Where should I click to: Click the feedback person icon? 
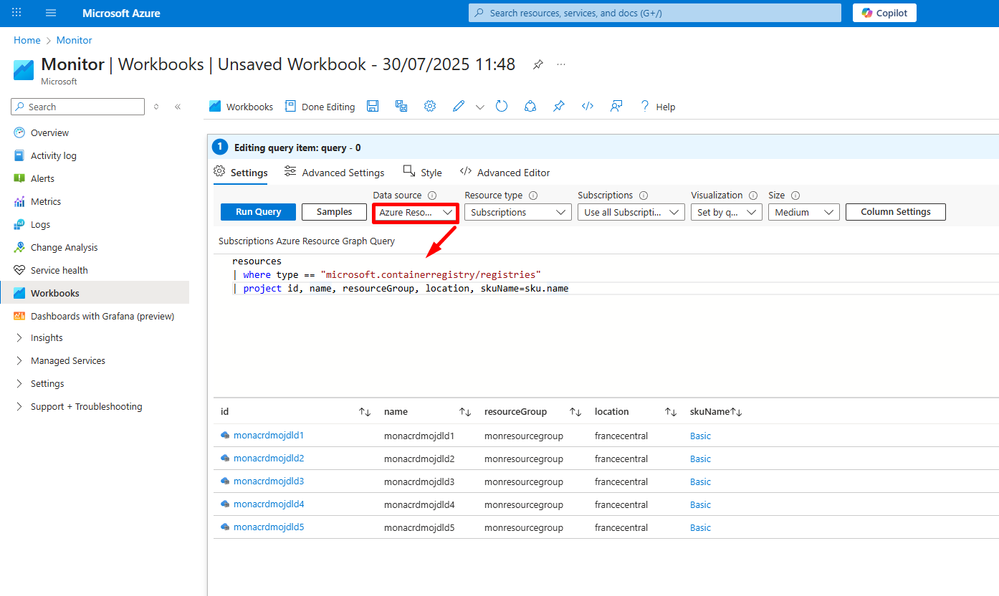[x=616, y=106]
